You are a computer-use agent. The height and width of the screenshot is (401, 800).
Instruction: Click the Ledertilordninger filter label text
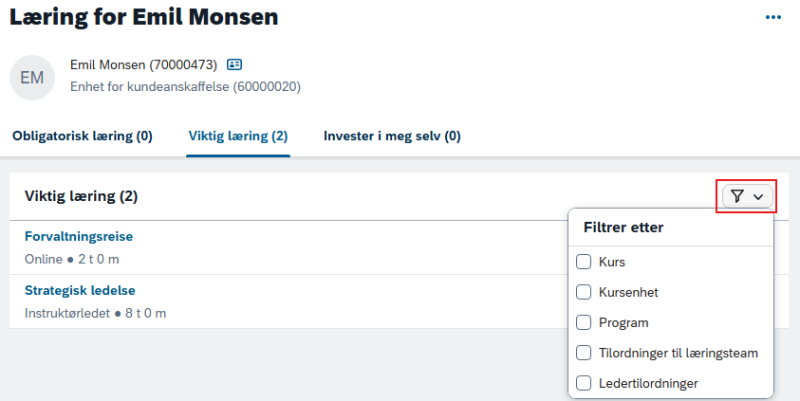pos(648,383)
